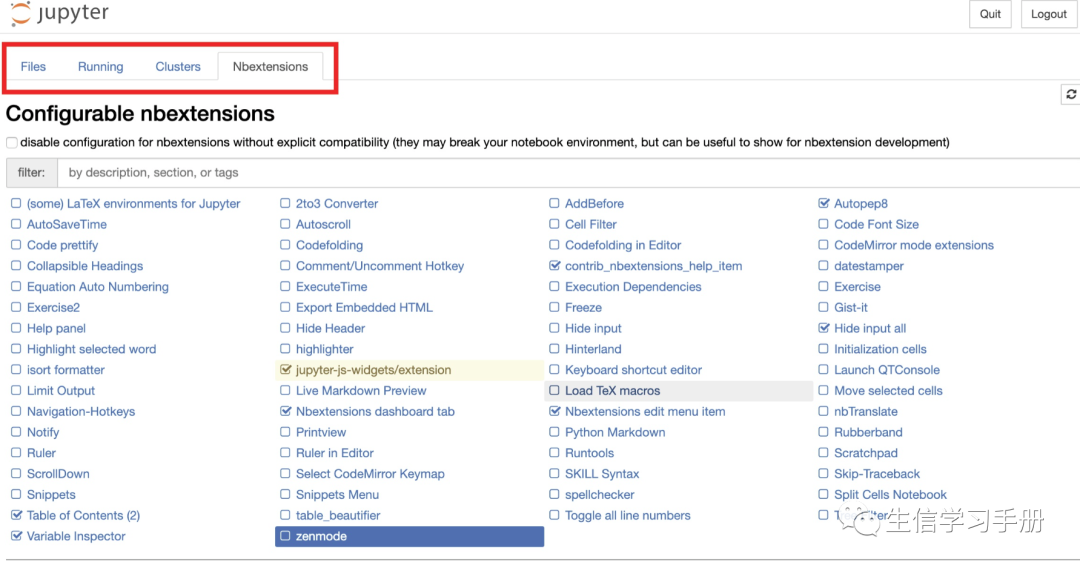This screenshot has height=568, width=1080.
Task: Select the Highlight selected word link
Action: coord(92,349)
